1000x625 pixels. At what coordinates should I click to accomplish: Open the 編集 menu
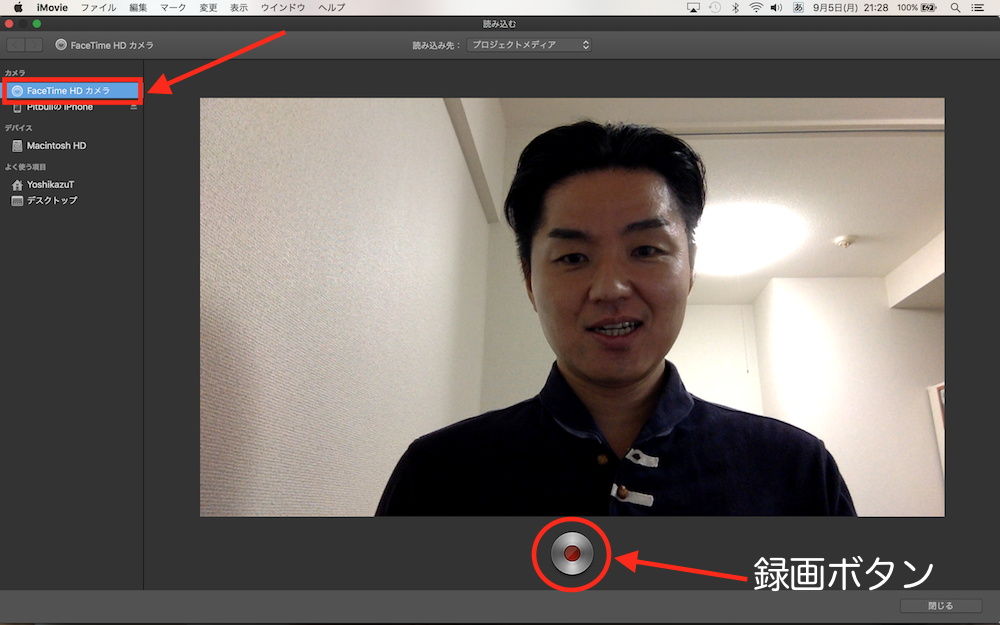click(138, 7)
